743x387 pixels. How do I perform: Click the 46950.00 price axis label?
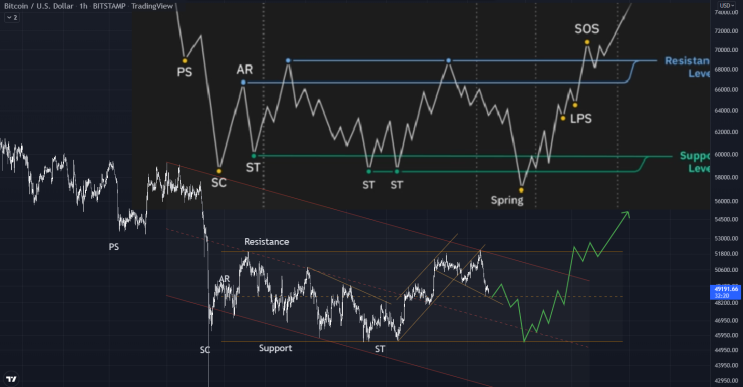[725, 321]
